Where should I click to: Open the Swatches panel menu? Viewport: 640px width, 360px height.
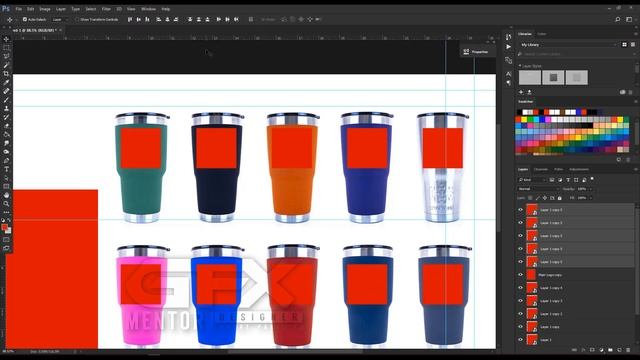(636, 102)
